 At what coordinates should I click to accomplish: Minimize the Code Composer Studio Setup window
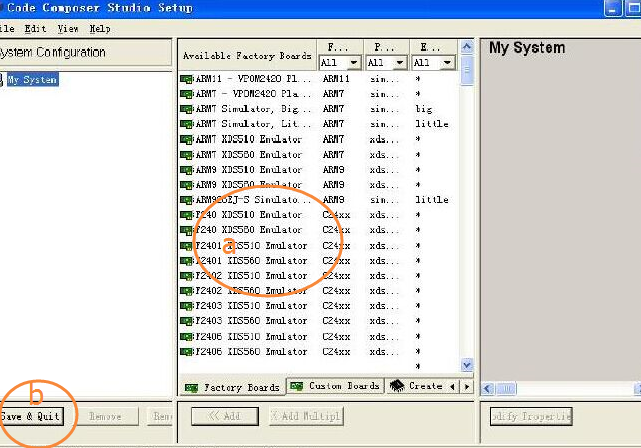click(613, 8)
